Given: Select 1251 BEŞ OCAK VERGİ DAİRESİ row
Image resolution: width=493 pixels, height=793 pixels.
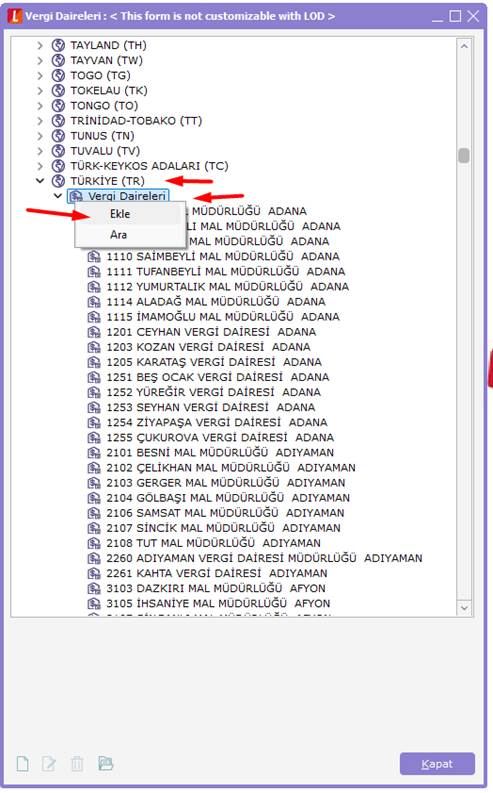Looking at the screenshot, I should click(217, 377).
